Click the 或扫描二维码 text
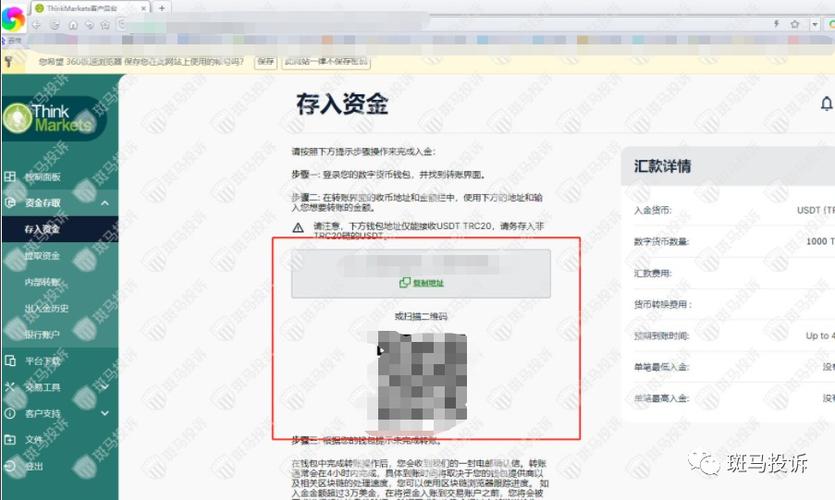Viewport: 835px width, 500px height. pos(421,316)
